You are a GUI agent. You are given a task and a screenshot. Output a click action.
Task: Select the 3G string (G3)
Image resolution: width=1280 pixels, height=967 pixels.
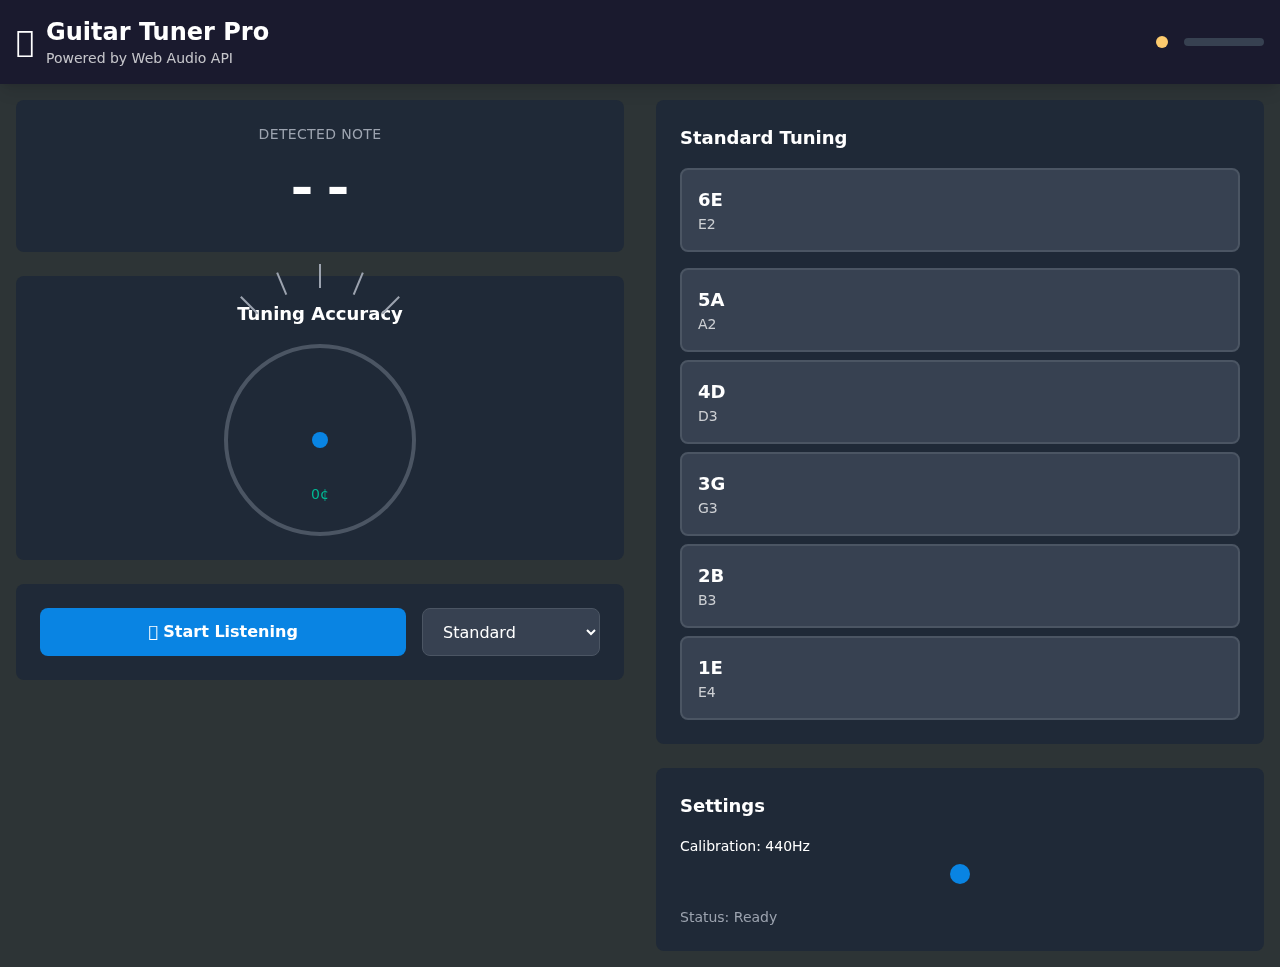(960, 493)
